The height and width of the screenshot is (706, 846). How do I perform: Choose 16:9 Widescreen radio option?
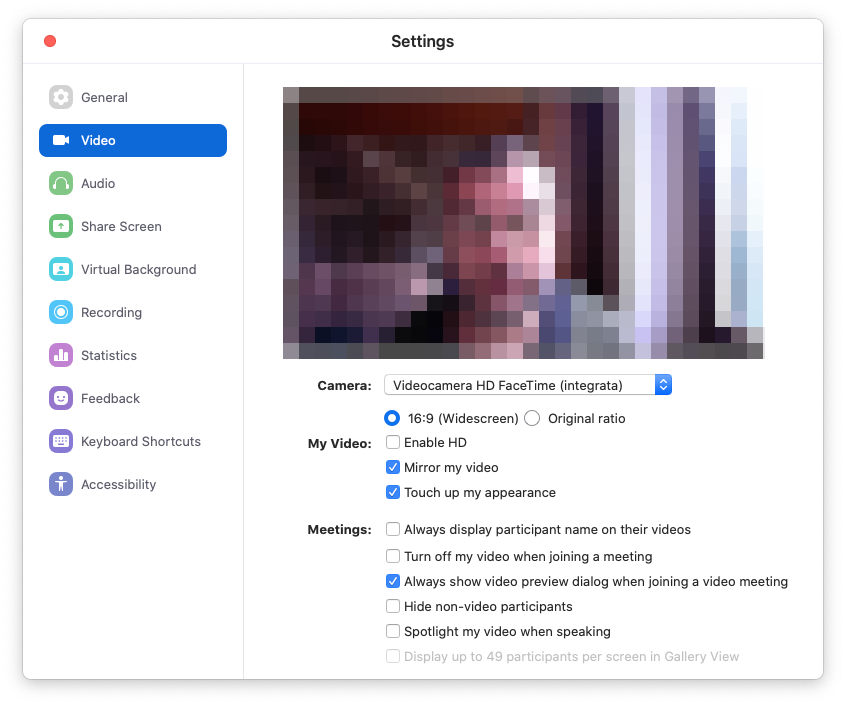pyautogui.click(x=392, y=418)
